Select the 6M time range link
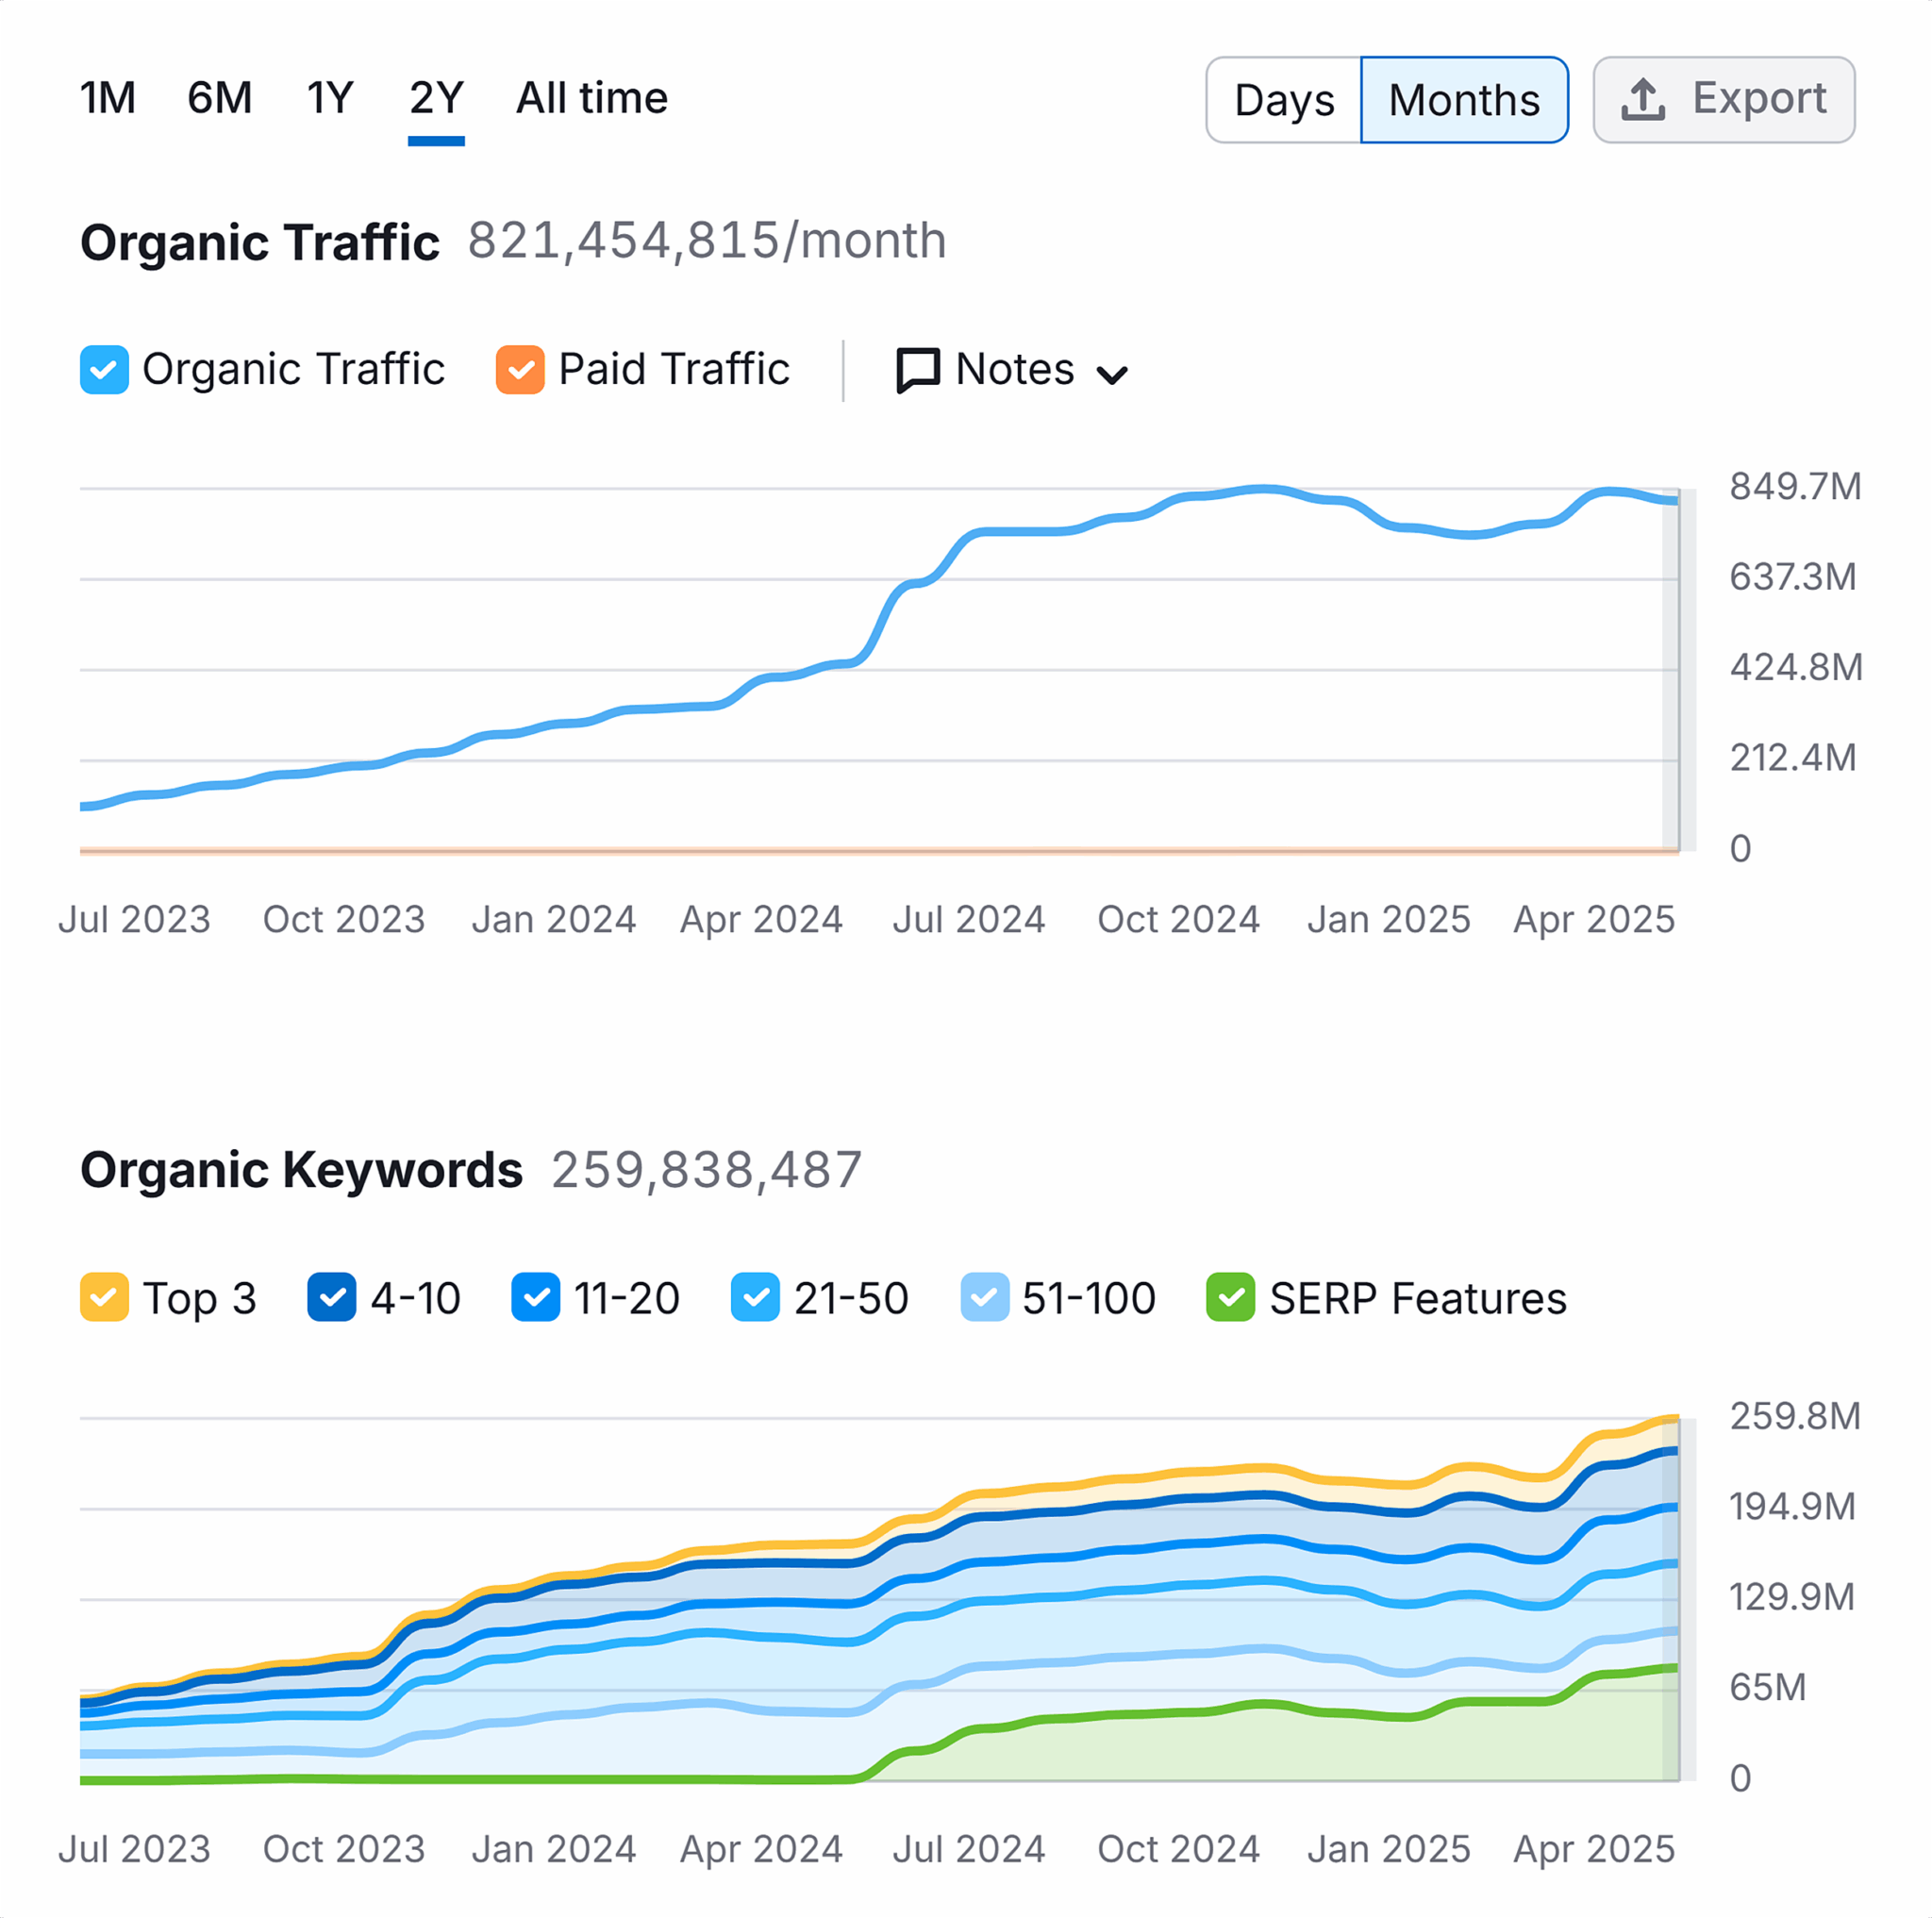Viewport: 1932px width, 1918px height. click(220, 97)
